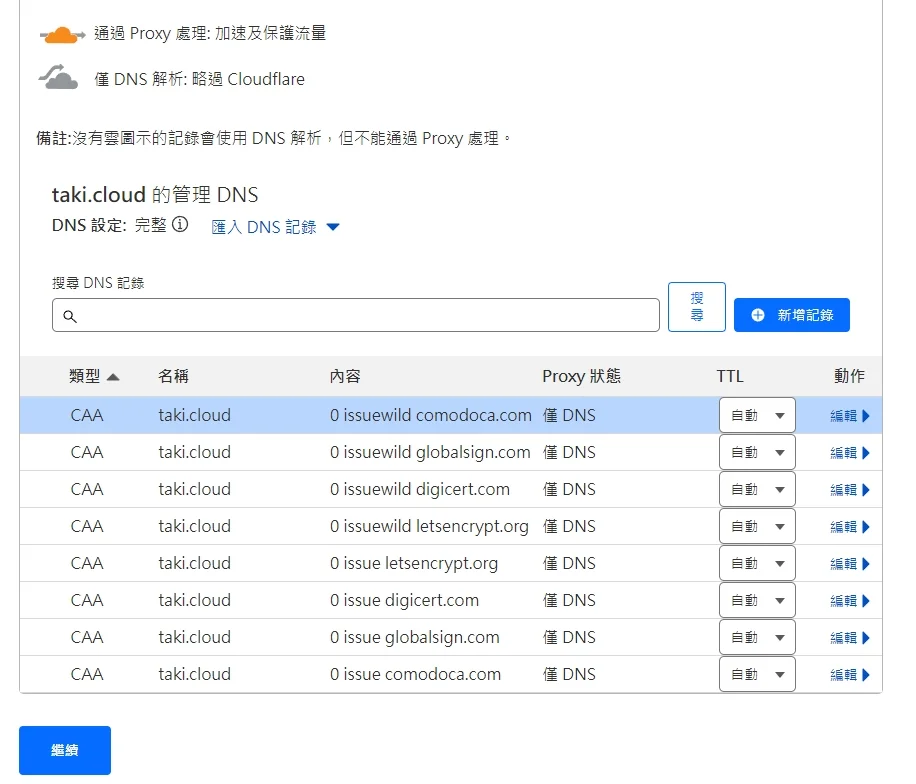Select content '0 issue letsencrypt.org'
The image size is (916, 784).
(x=414, y=563)
